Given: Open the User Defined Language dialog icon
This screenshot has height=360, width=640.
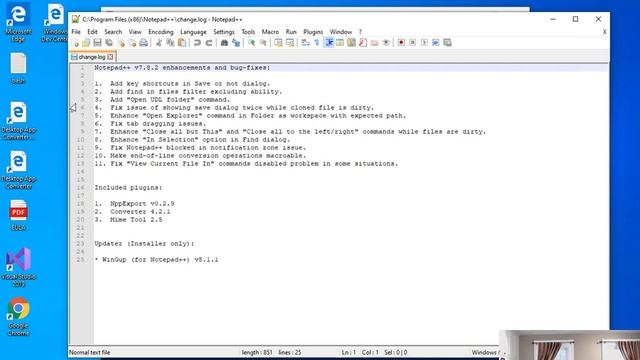Looking at the screenshot, I should (340, 42).
